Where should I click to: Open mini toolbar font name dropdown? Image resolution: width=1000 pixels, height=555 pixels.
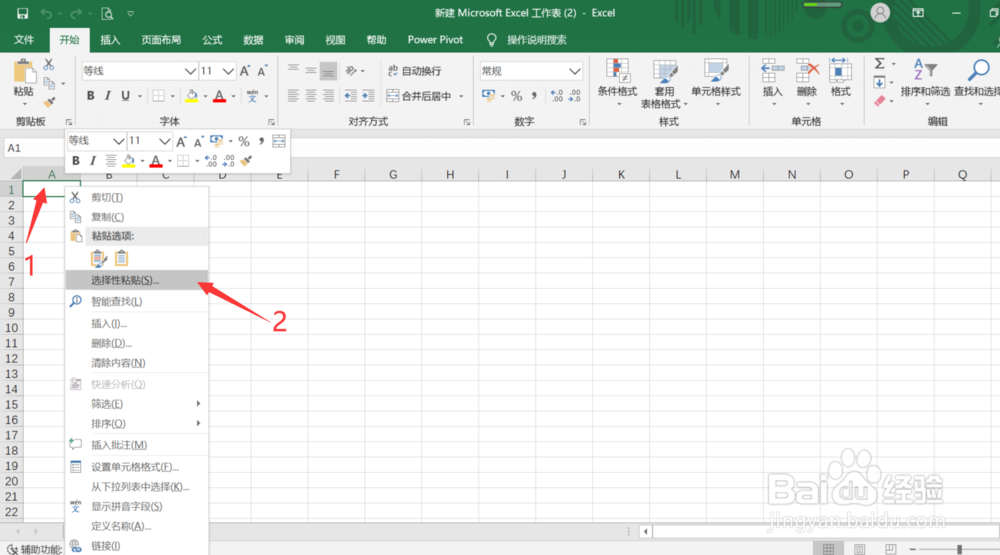(118, 141)
